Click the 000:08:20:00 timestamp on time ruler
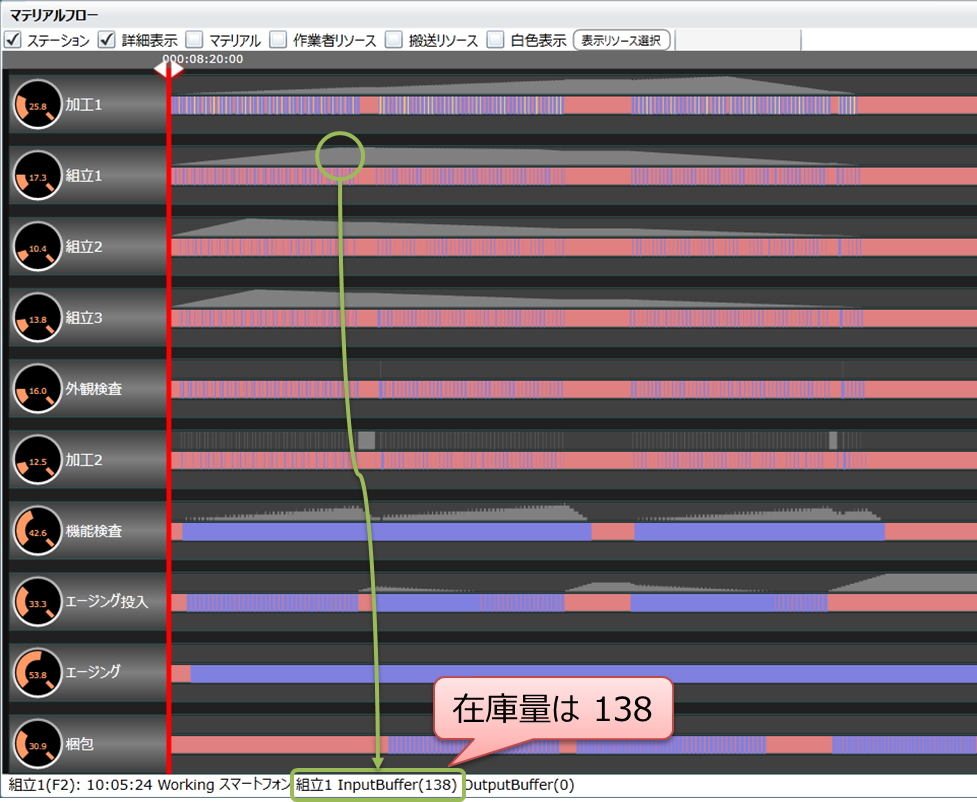This screenshot has width=977, height=802. pos(203,59)
